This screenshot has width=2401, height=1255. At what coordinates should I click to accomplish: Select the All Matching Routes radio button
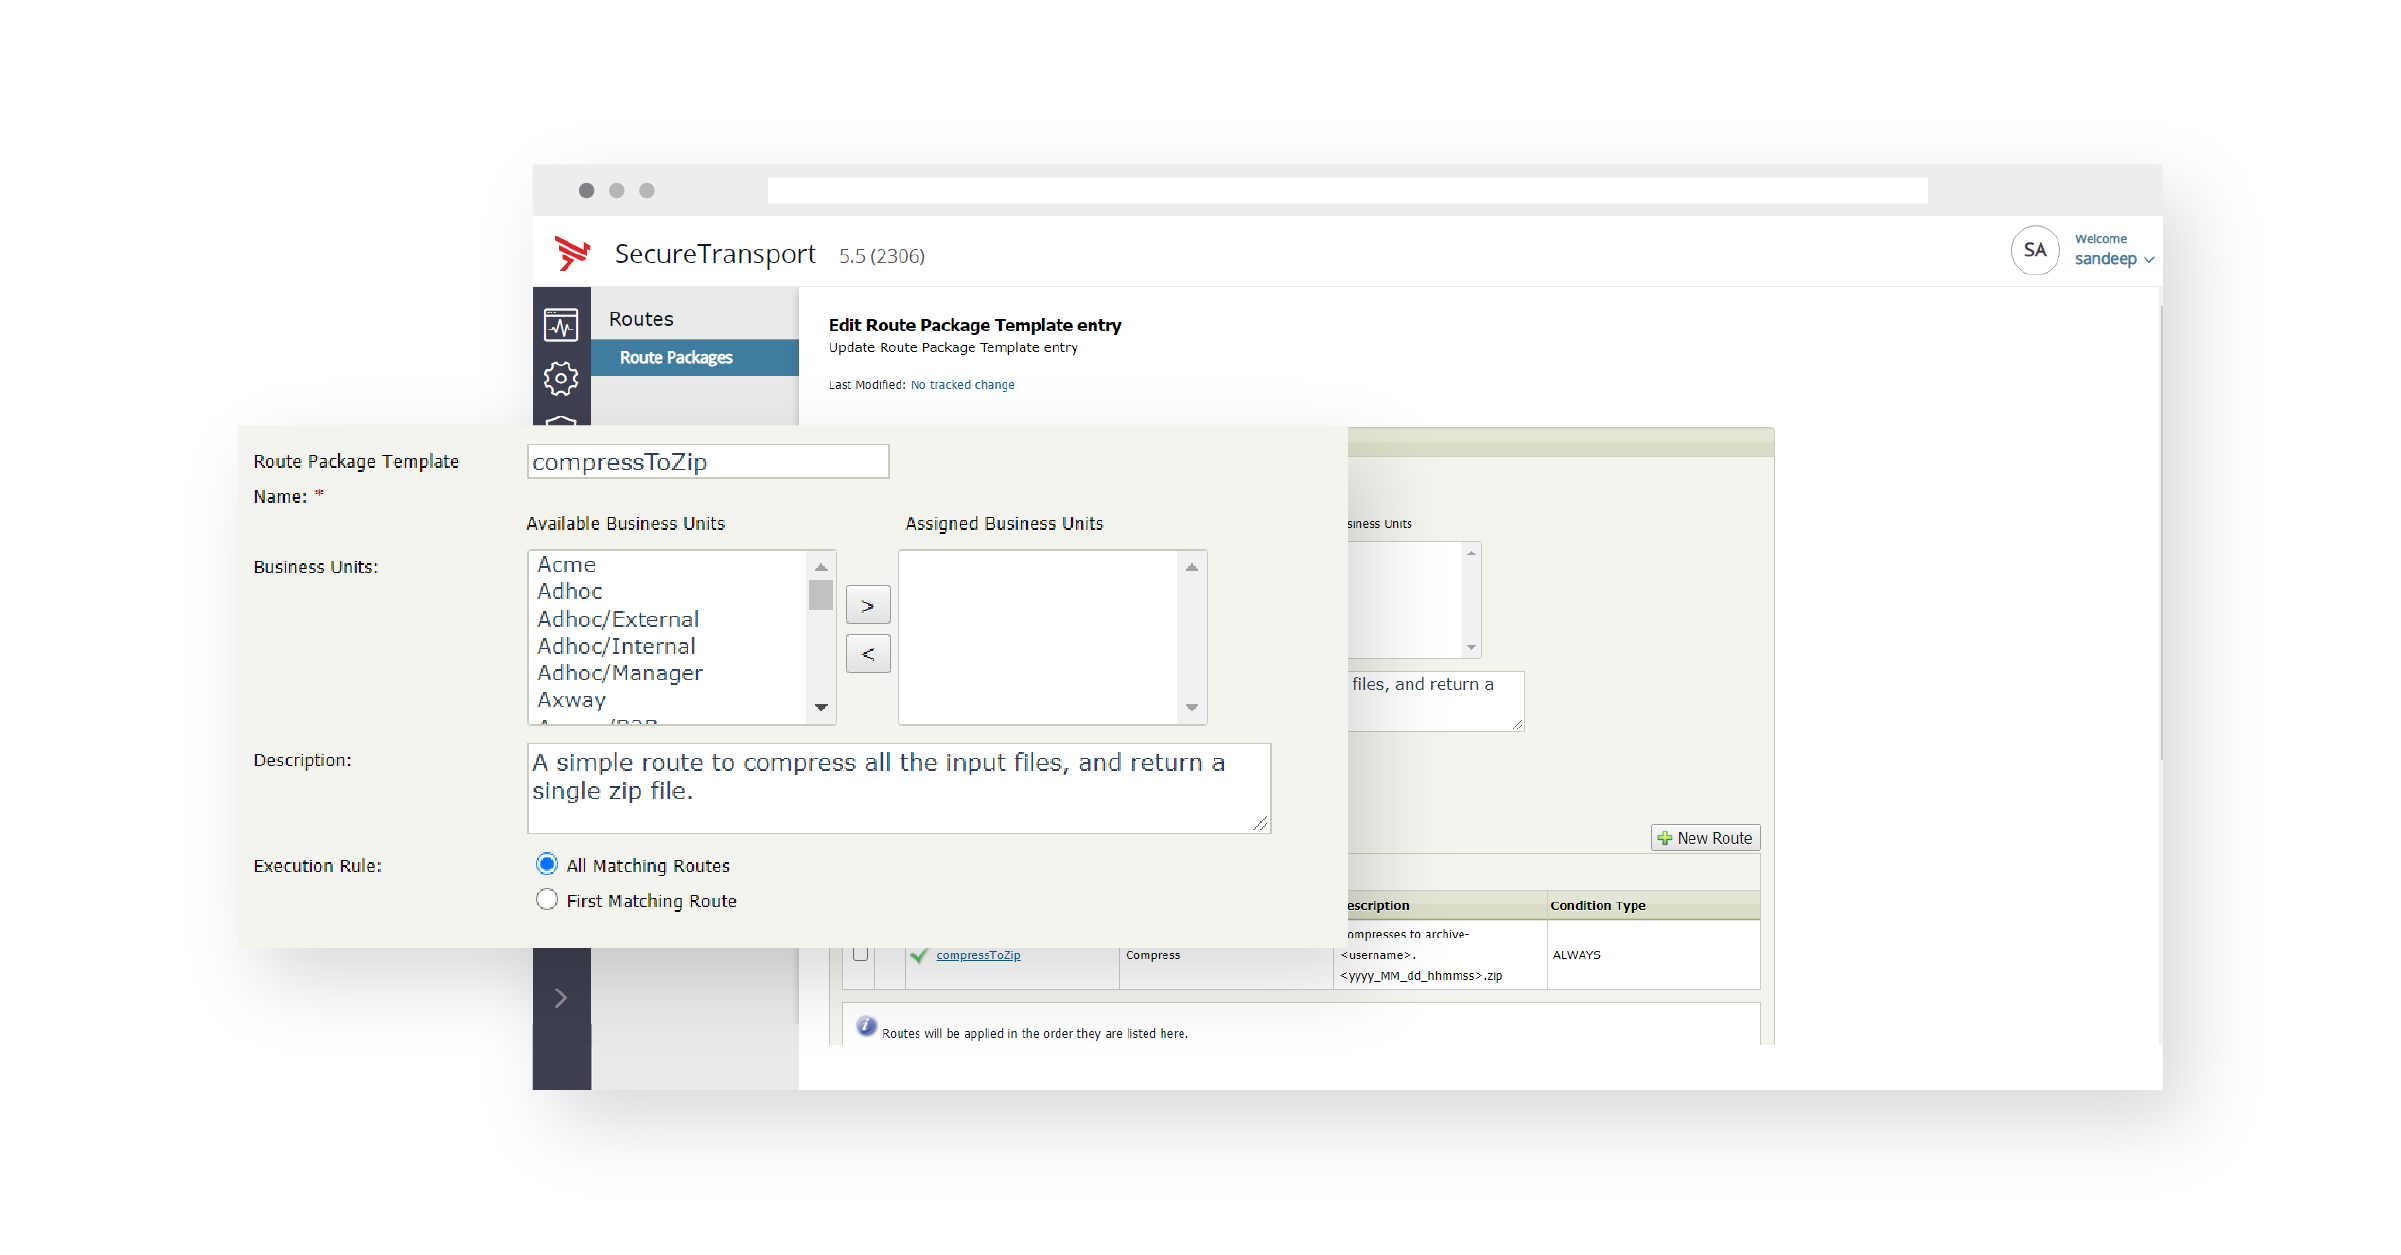(546, 864)
